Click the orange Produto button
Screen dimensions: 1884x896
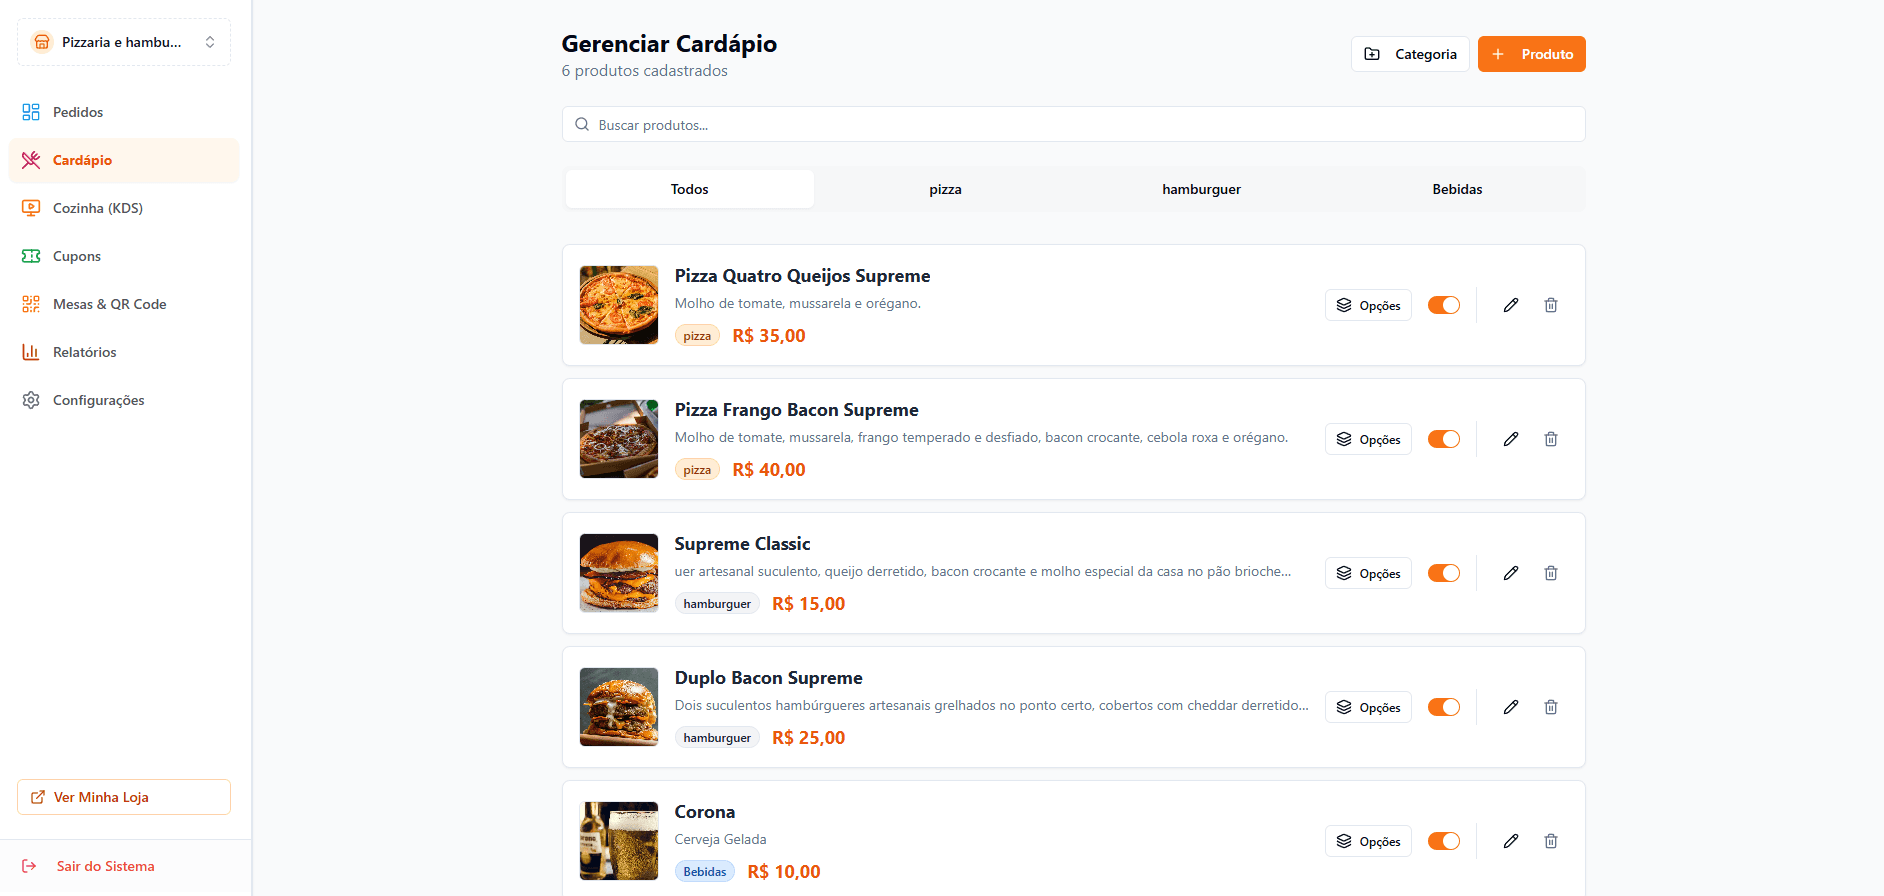pyautogui.click(x=1531, y=54)
